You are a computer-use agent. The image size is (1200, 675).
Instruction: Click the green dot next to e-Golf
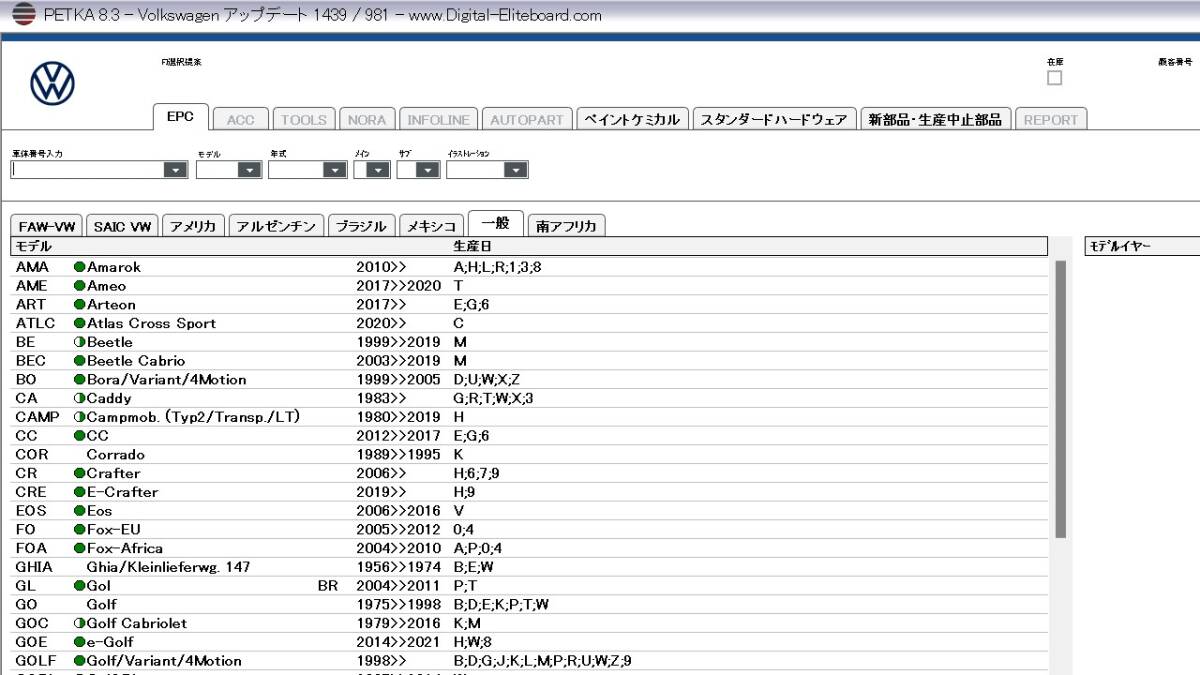pyautogui.click(x=79, y=642)
